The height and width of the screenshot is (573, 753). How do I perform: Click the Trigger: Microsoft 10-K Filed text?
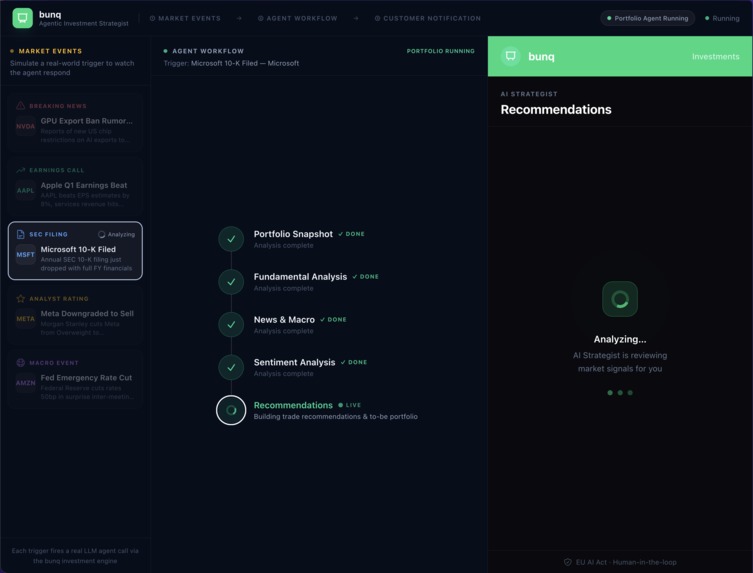[x=231, y=63]
